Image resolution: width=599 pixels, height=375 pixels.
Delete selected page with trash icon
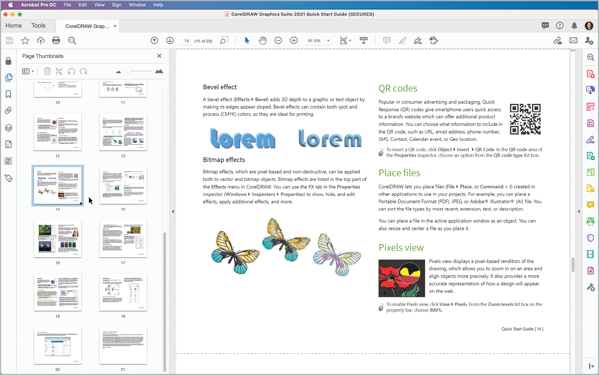tap(47, 71)
